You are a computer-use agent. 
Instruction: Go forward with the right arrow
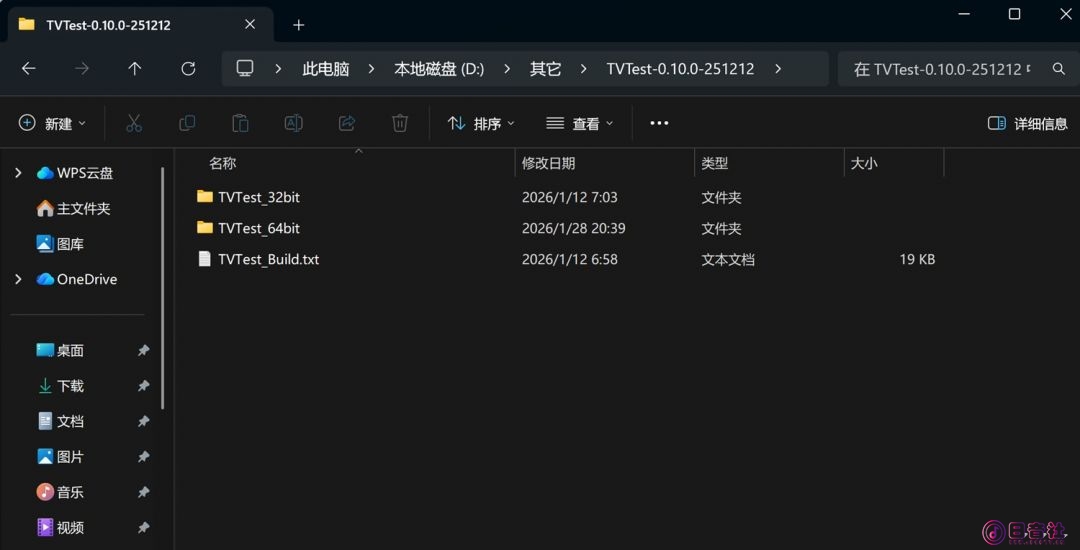tap(82, 69)
